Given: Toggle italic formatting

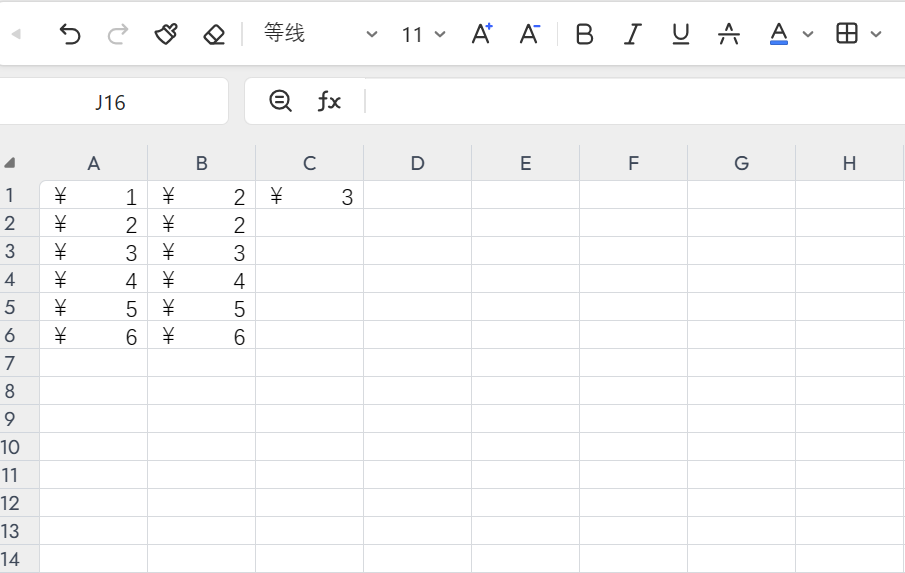Looking at the screenshot, I should point(632,34).
